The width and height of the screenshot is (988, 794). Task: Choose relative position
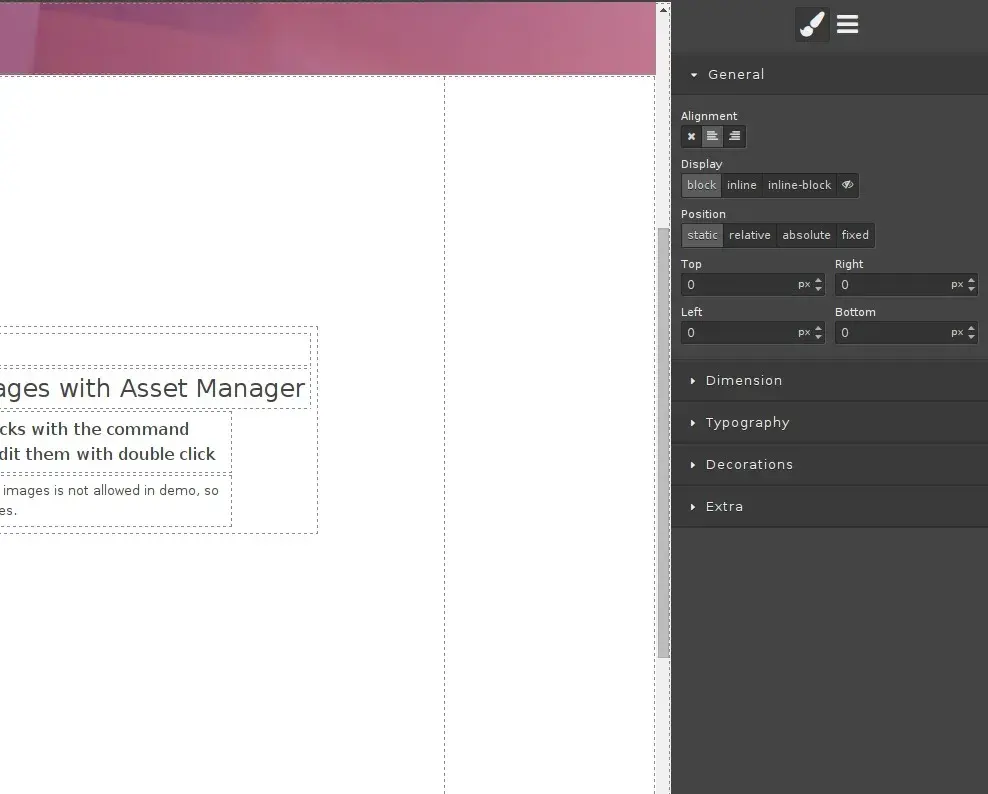(x=750, y=235)
